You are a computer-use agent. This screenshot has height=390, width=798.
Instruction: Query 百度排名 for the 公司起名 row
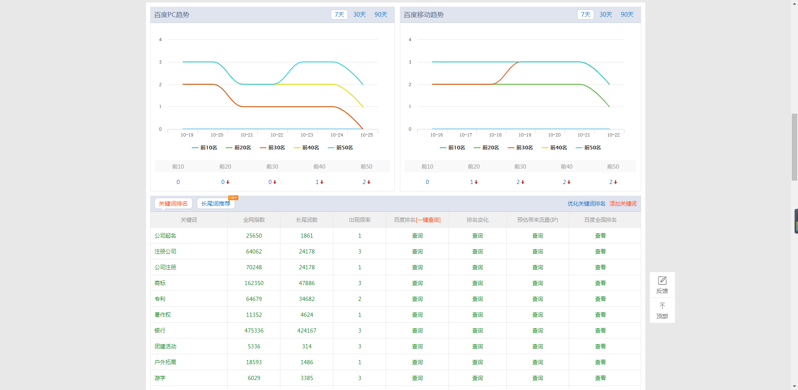click(x=417, y=236)
